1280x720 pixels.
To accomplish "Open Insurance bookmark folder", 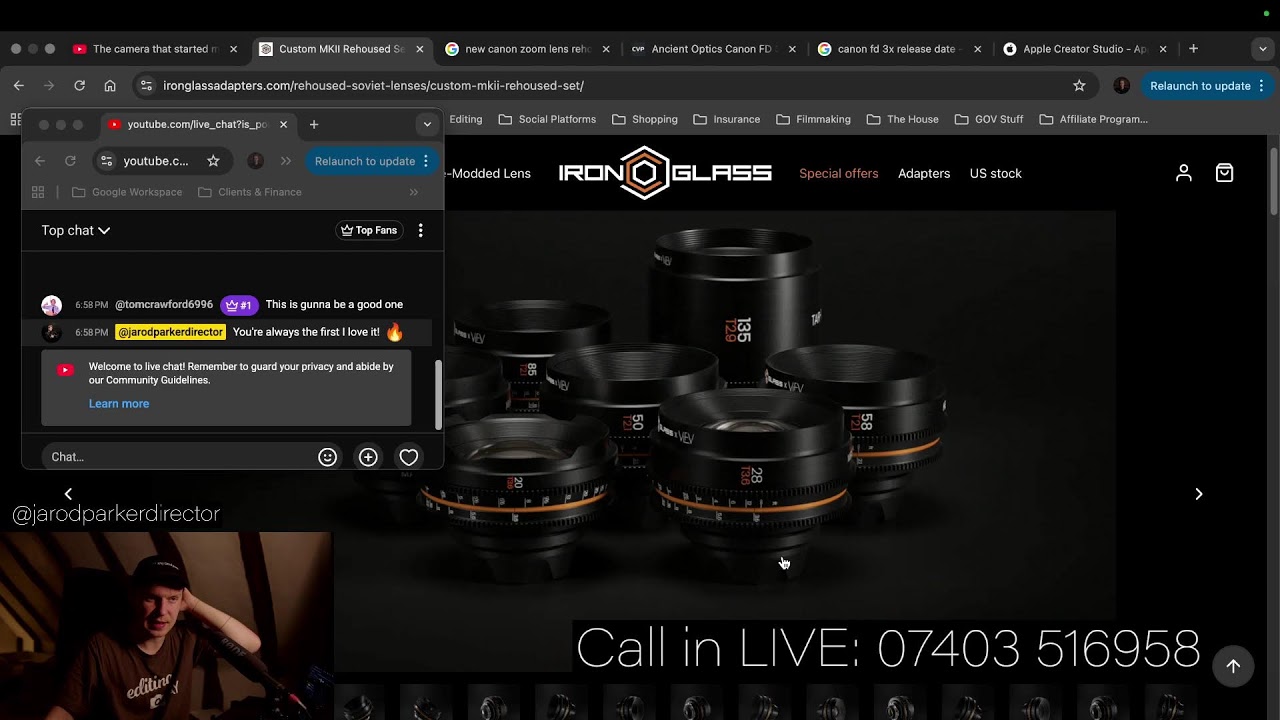I will pyautogui.click(x=726, y=119).
